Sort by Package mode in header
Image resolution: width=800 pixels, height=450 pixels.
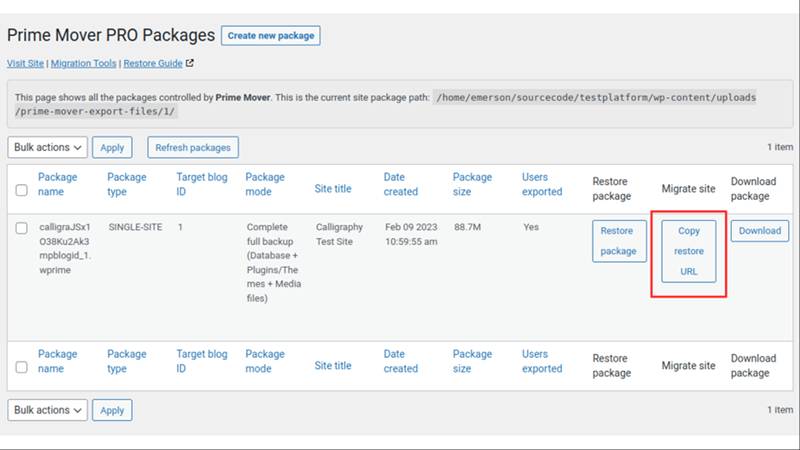click(x=265, y=184)
